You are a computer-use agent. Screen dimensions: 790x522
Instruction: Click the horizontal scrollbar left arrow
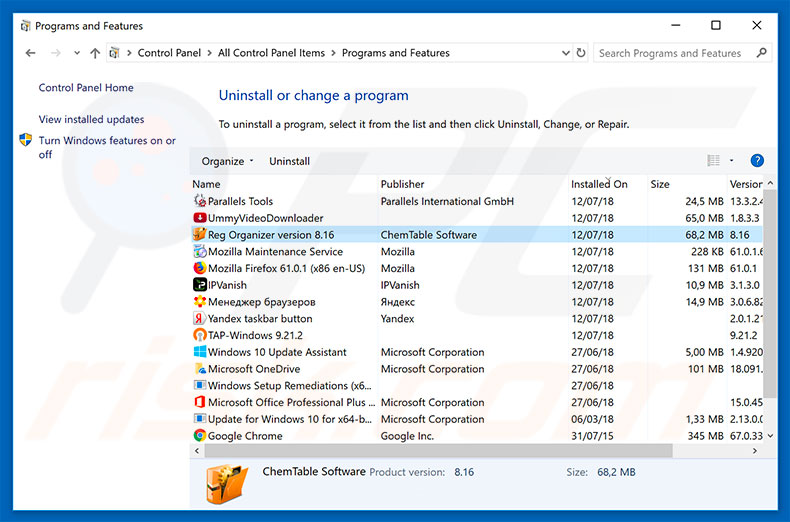(x=197, y=450)
